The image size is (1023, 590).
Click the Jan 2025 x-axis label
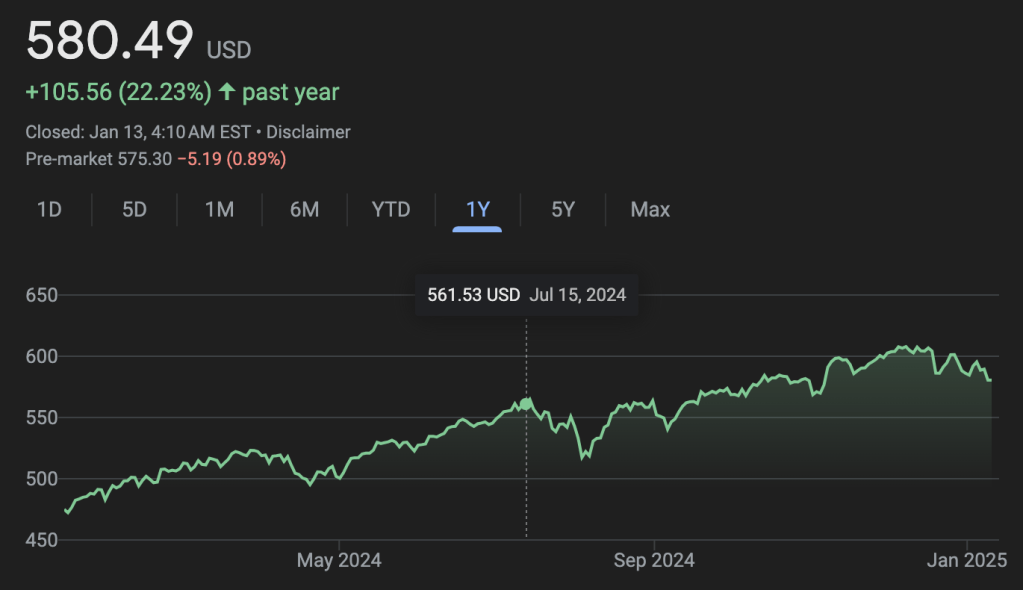[x=967, y=560]
